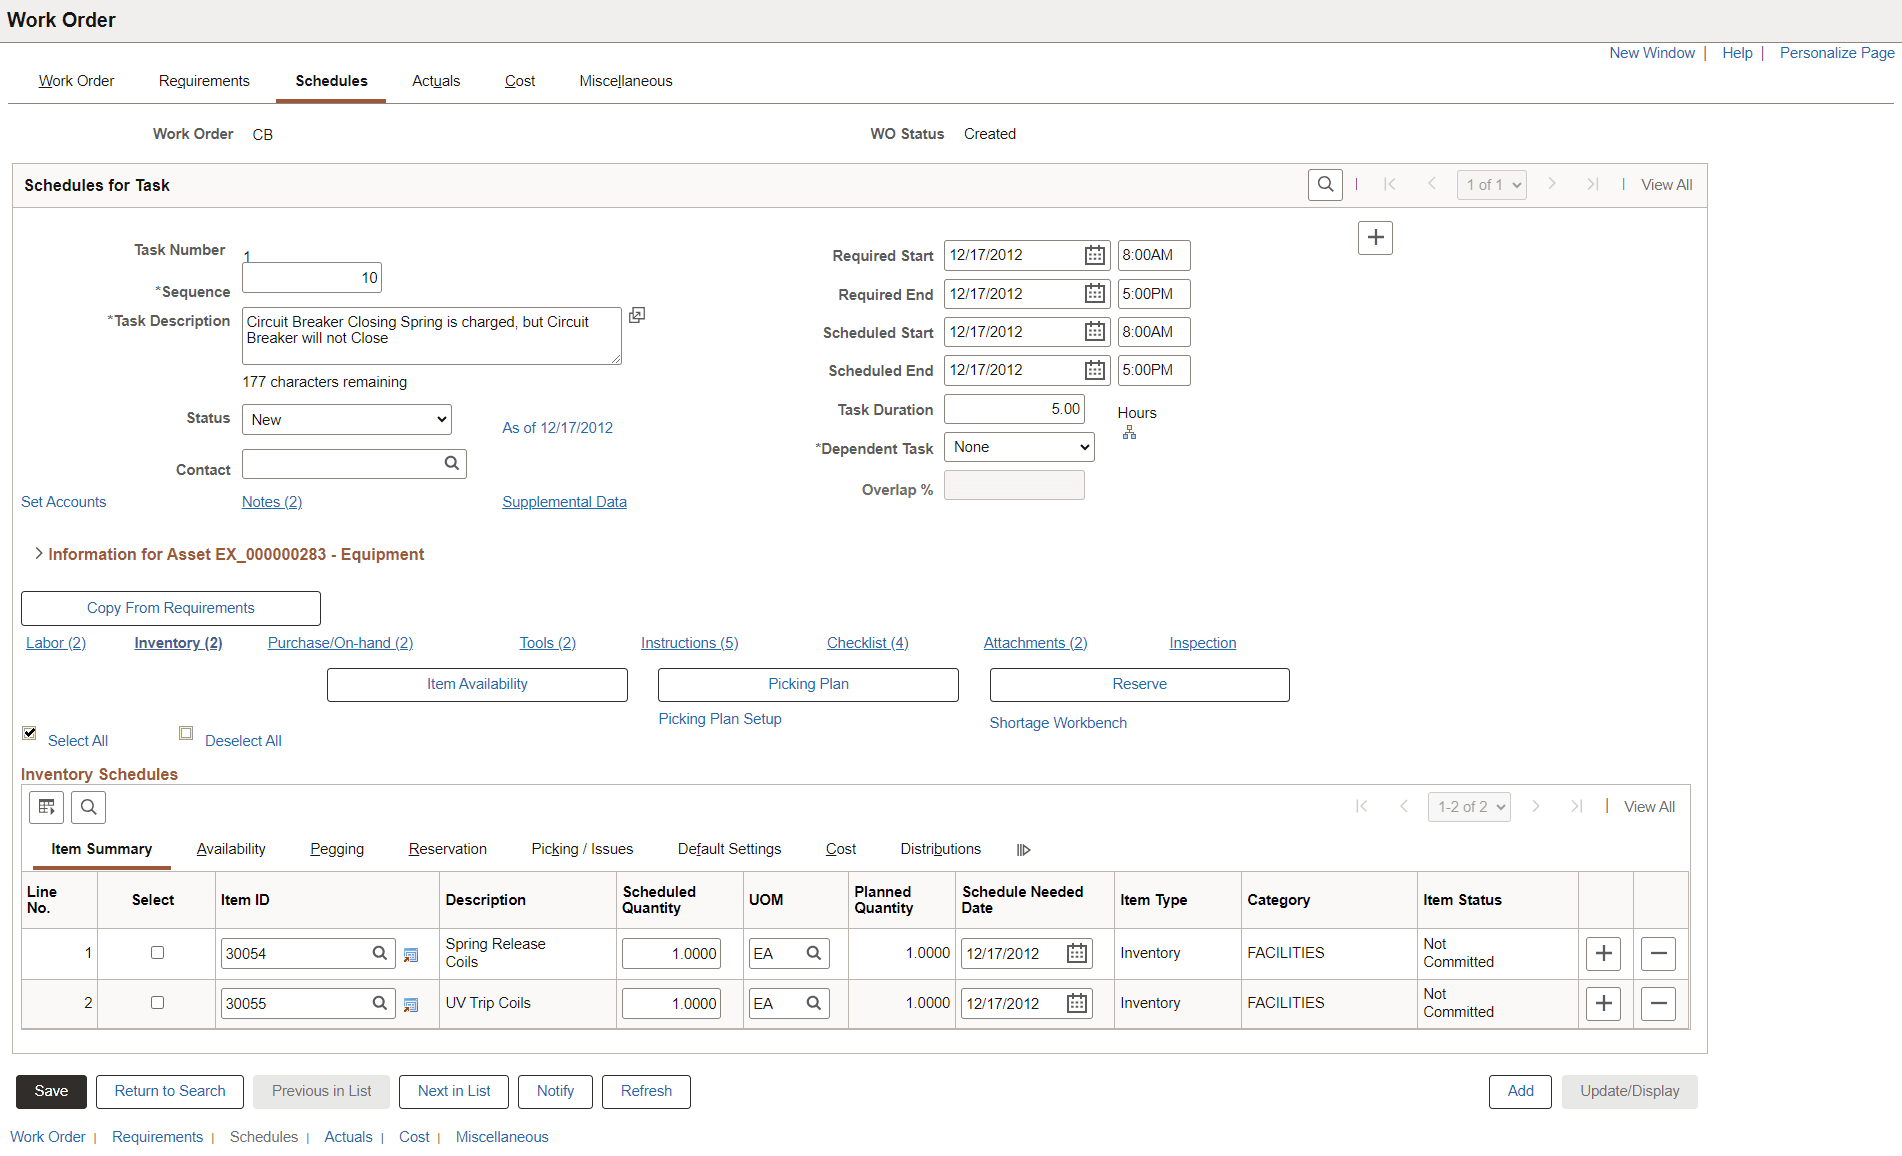Click the quantity calculator icon next to item 30055
This screenshot has width=1902, height=1156.
coord(412,1004)
